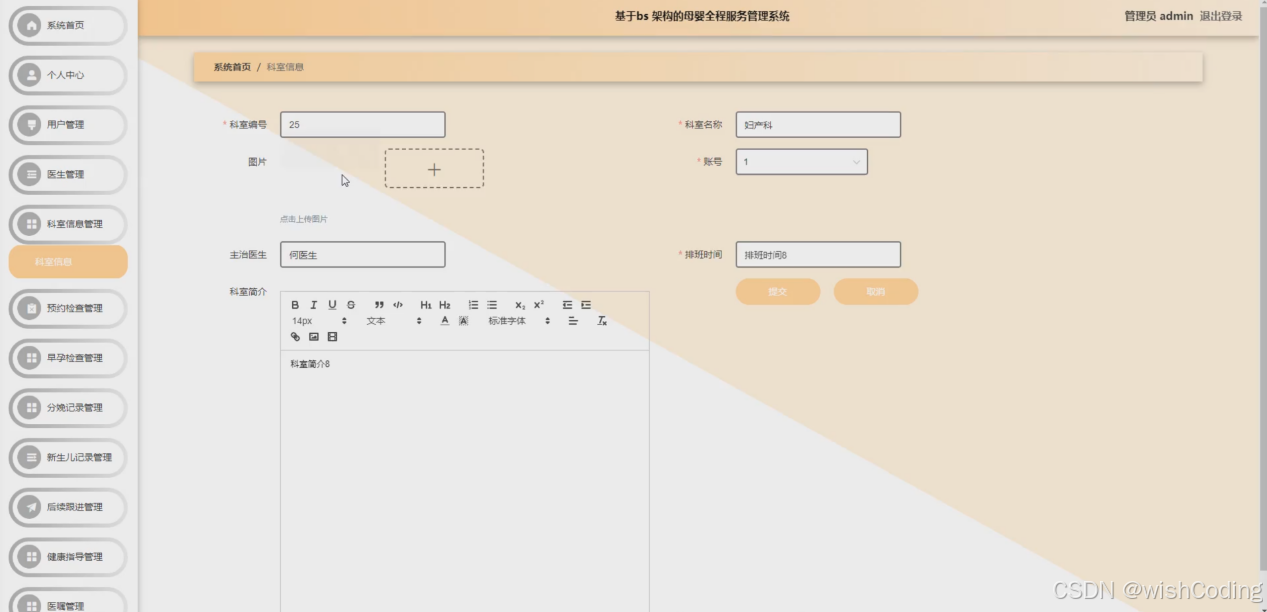Click 退出登录 to log out
The width and height of the screenshot is (1267, 612).
[1221, 16]
